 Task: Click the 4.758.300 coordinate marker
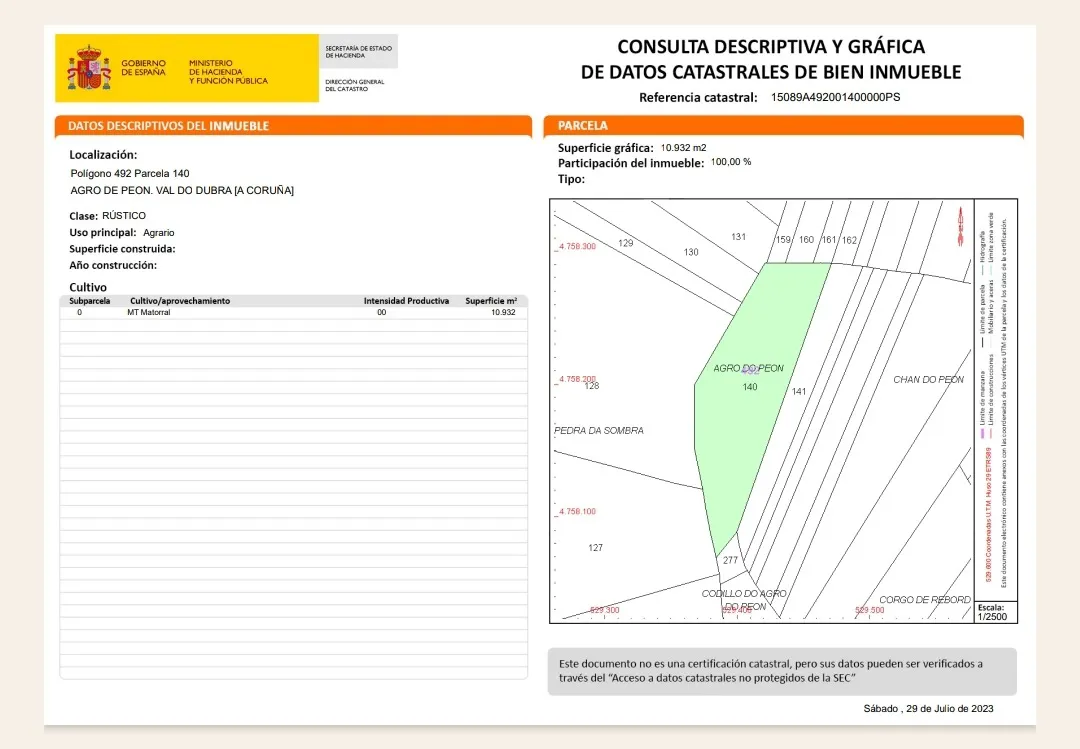point(577,246)
